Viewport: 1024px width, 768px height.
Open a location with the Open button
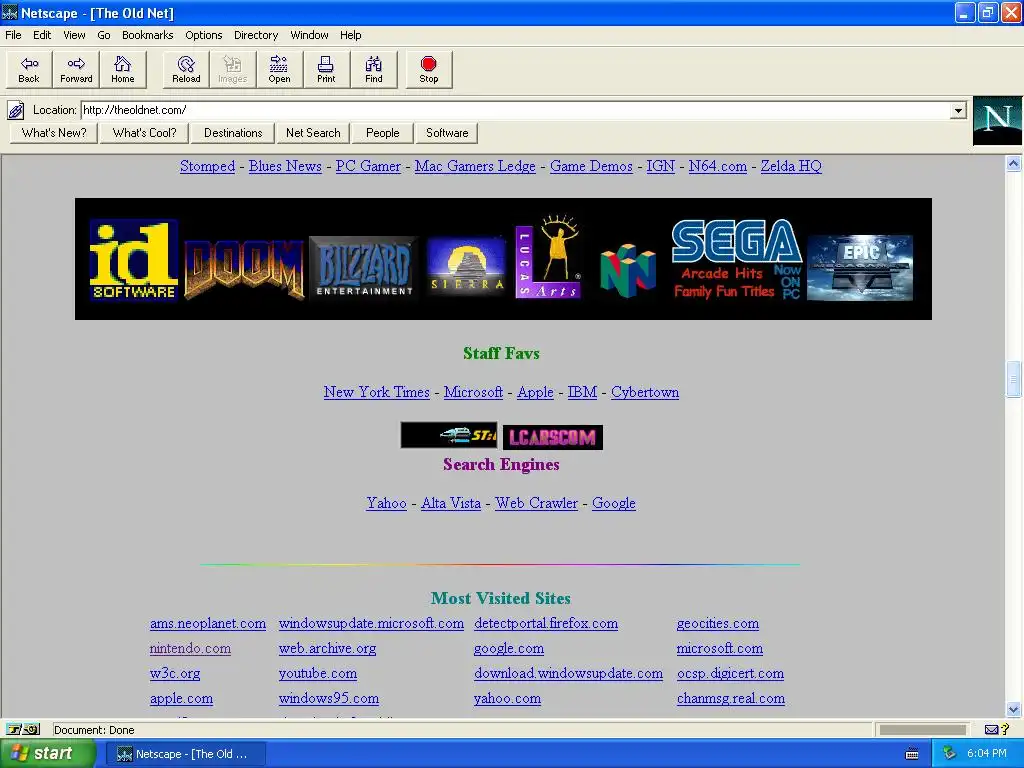point(279,69)
